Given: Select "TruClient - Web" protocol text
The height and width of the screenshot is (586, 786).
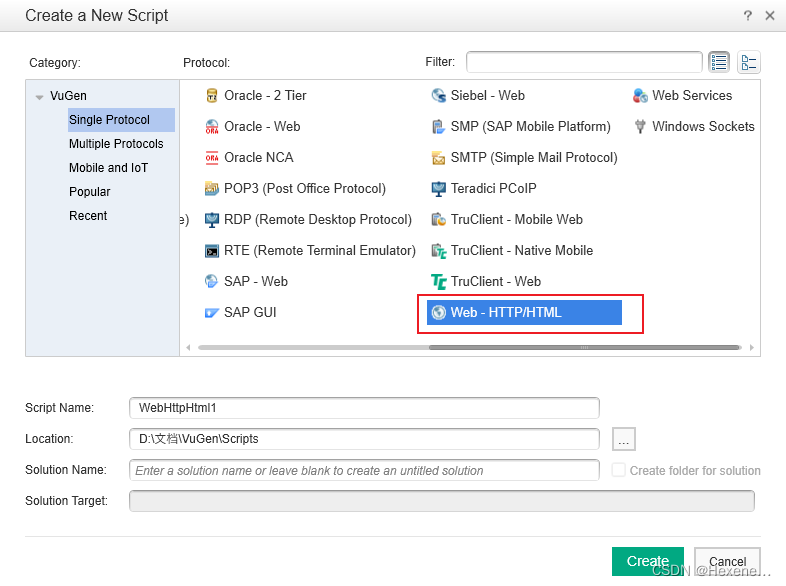Looking at the screenshot, I should coord(496,282).
